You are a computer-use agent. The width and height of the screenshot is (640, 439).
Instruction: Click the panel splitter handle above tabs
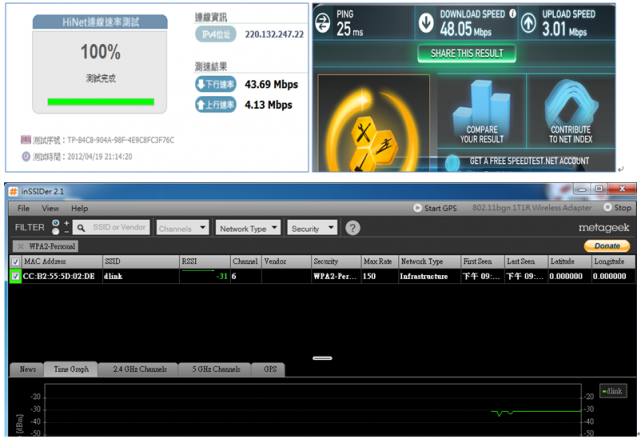[x=322, y=358]
